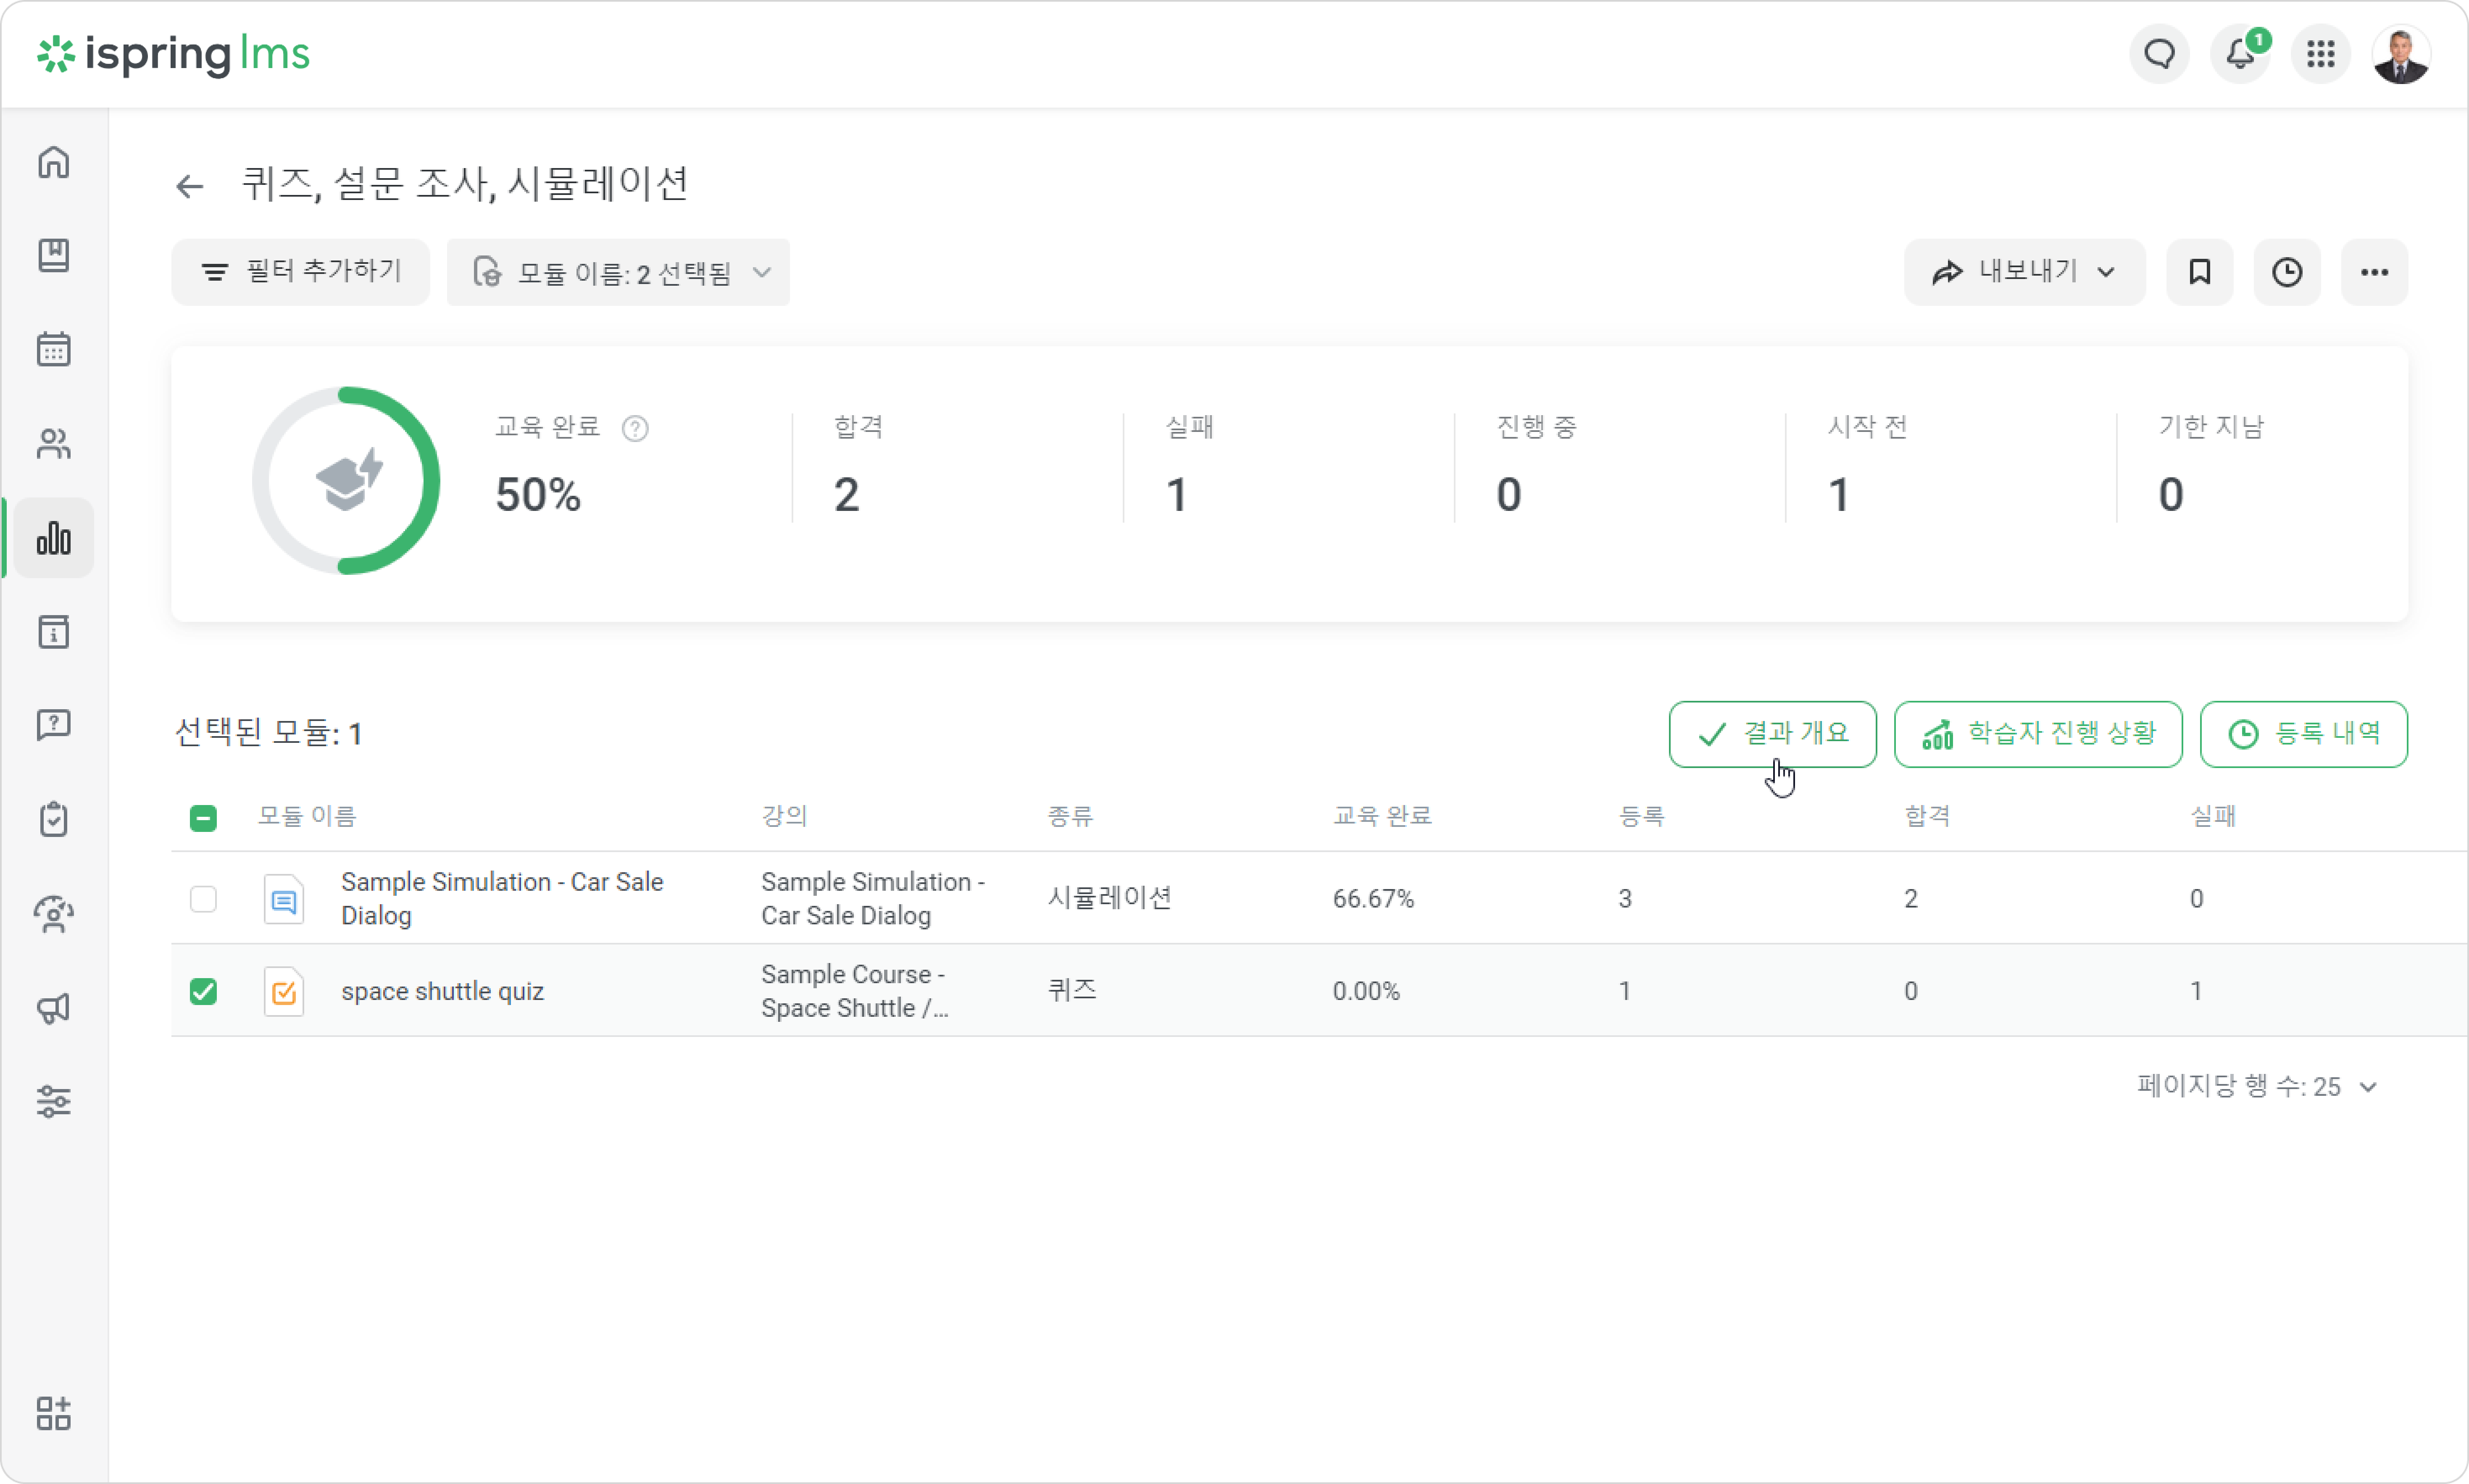Save report with the bookmark icon
The image size is (2469, 1484).
(x=2200, y=272)
